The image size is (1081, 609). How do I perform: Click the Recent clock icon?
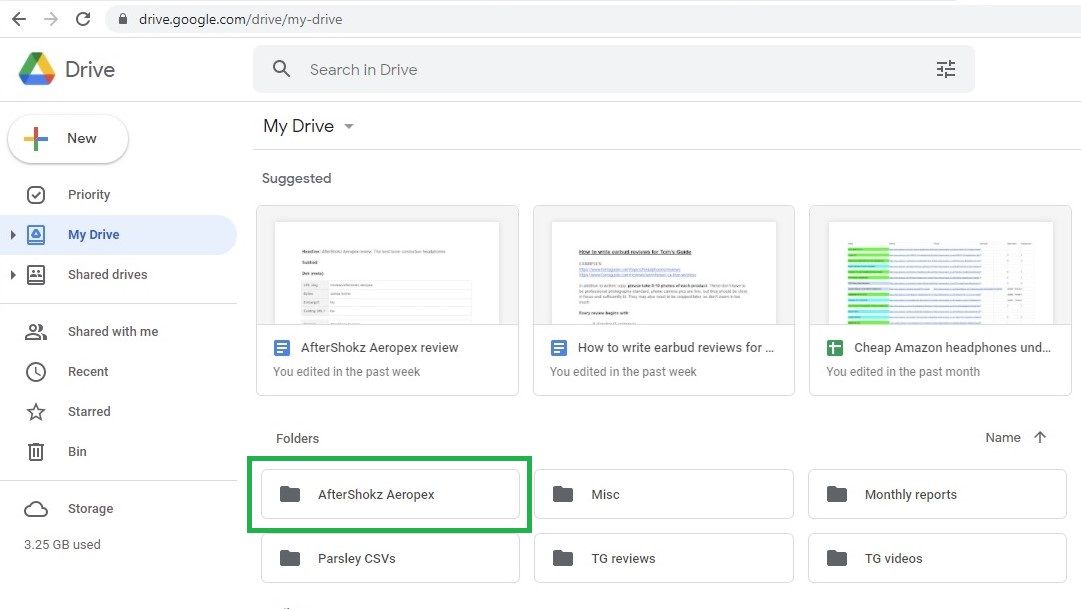[x=37, y=371]
